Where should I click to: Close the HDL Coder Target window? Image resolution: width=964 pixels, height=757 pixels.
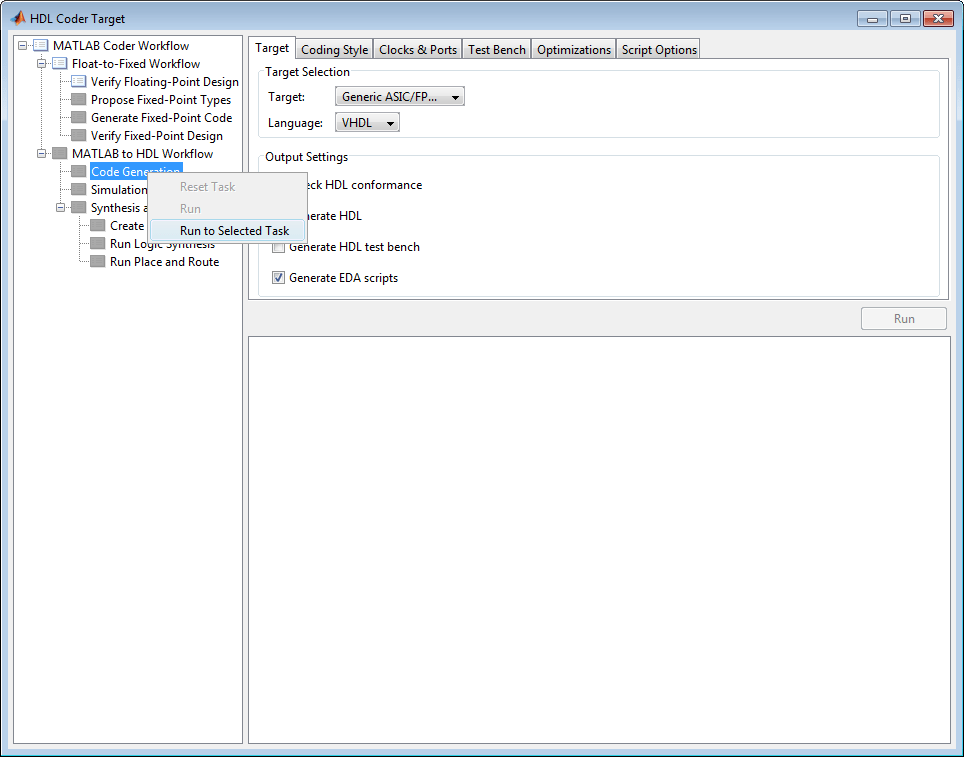(939, 19)
